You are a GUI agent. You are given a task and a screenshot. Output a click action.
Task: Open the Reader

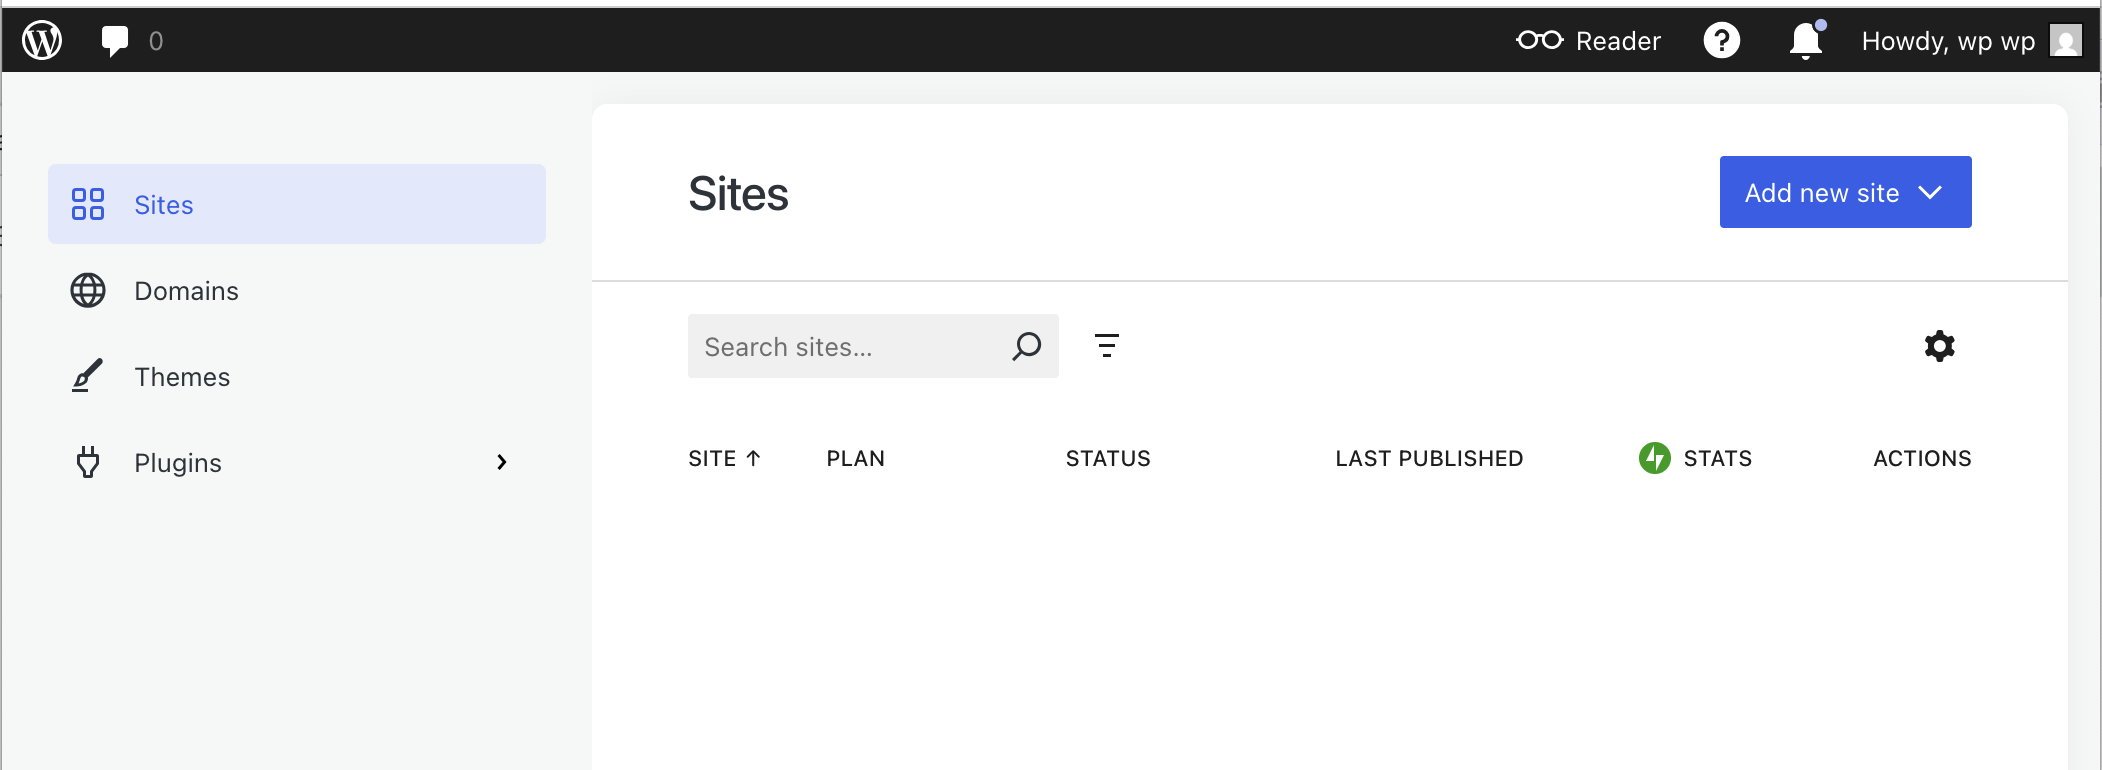[x=1588, y=41]
